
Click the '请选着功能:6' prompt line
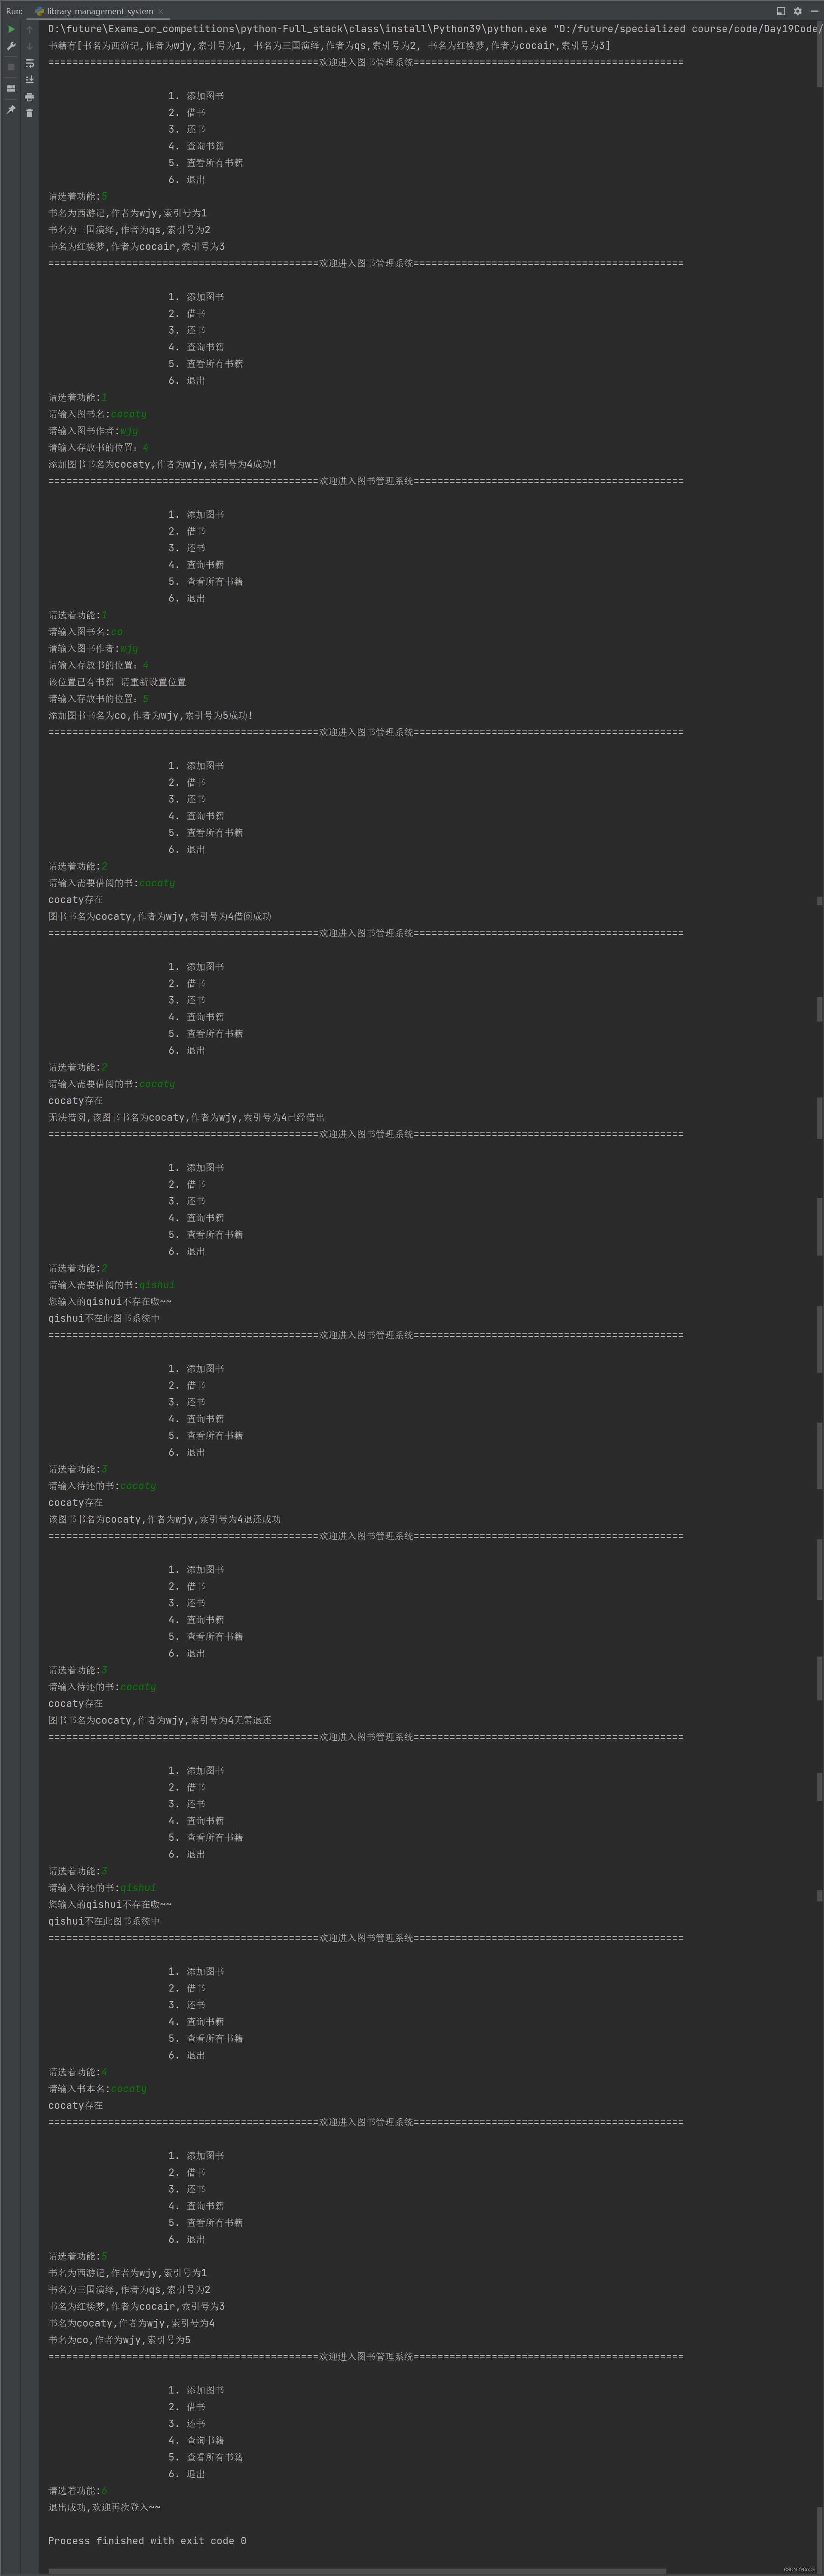click(x=78, y=2491)
